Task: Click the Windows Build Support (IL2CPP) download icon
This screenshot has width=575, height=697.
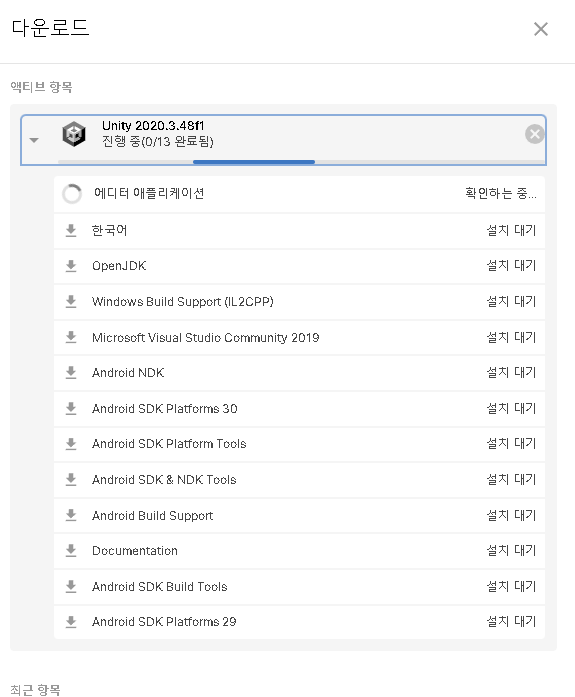Action: (x=71, y=302)
